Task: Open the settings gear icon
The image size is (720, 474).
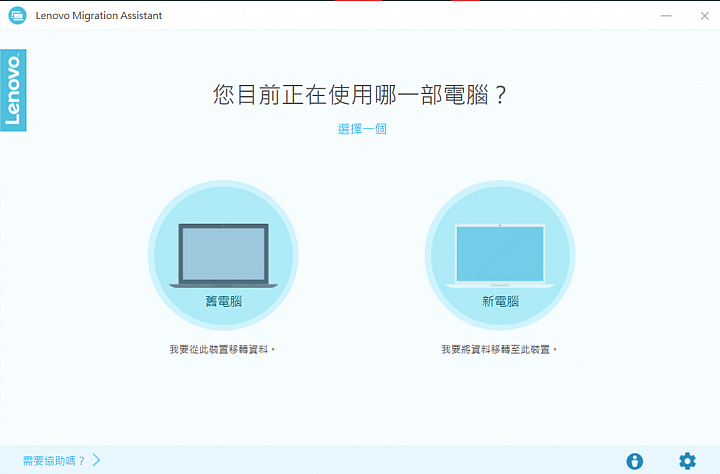Action: coord(687,461)
